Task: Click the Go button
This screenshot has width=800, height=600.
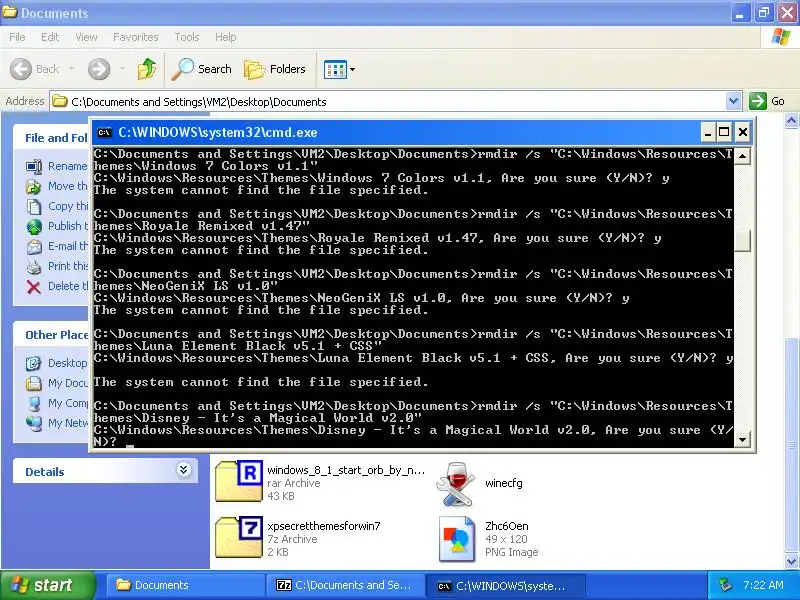Action: click(x=767, y=101)
